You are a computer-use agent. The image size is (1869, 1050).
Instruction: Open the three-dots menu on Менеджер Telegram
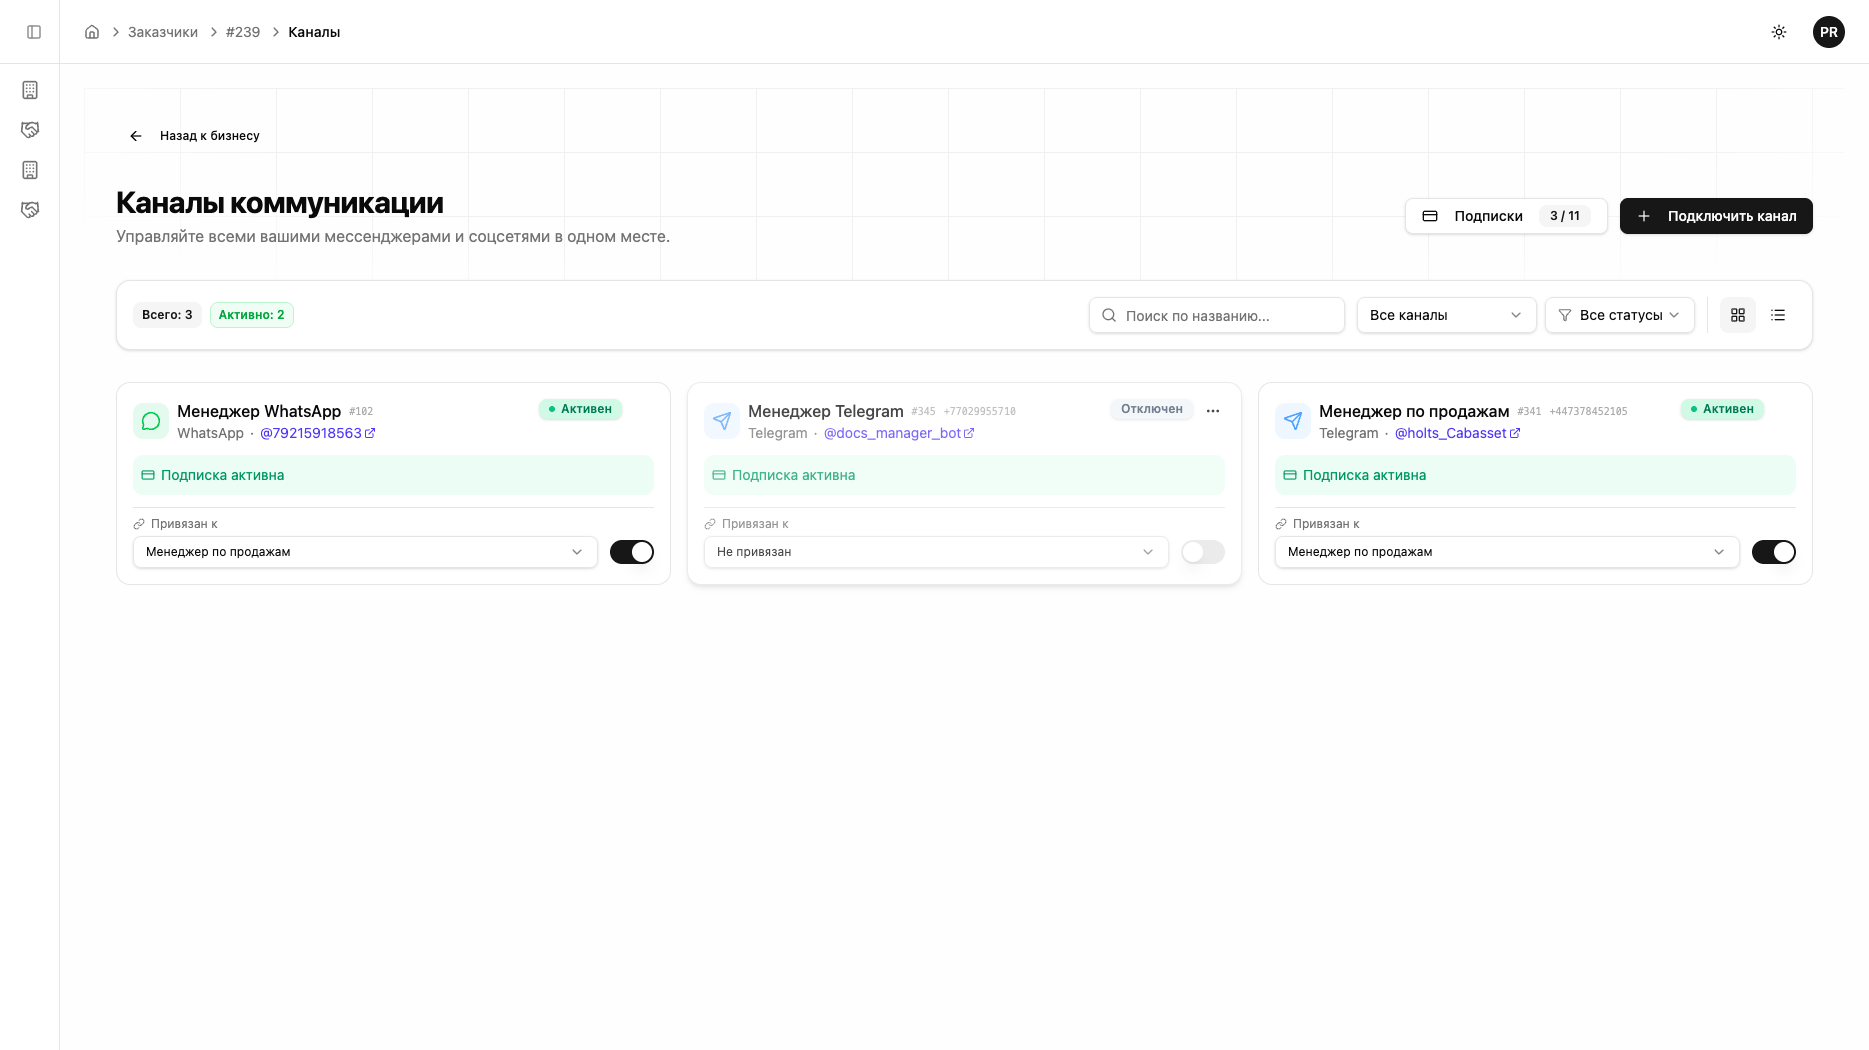(x=1213, y=411)
